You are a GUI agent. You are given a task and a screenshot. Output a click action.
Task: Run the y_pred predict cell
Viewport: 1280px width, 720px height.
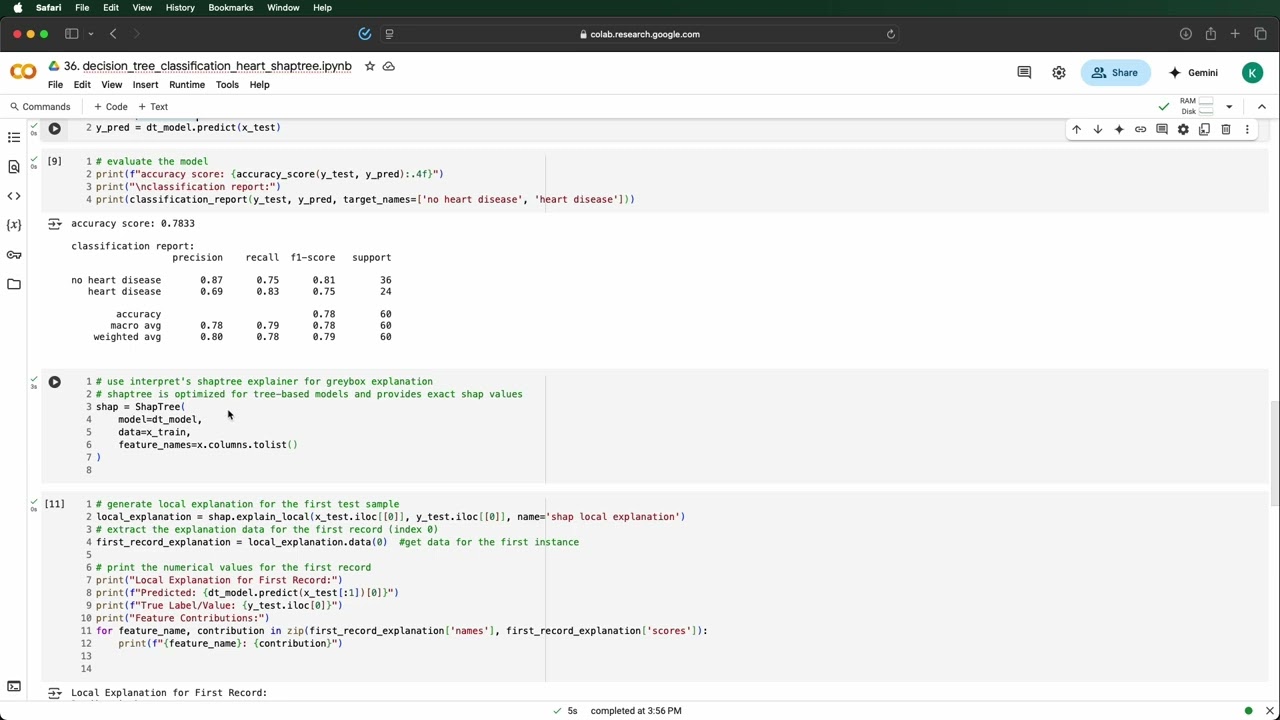click(x=55, y=128)
